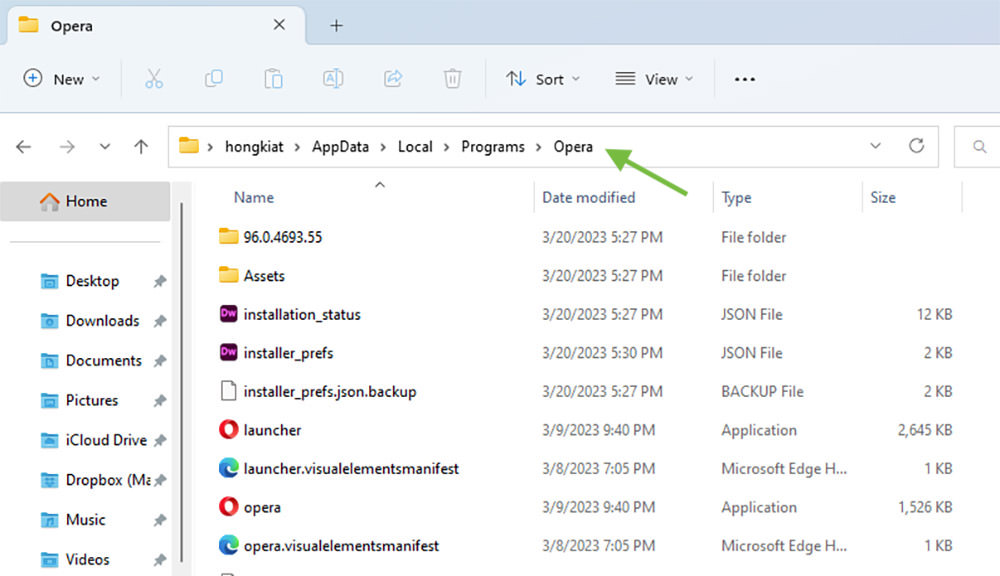Screen dimensions: 1000x576
Task: Open the Sort dropdown menu
Action: [543, 79]
